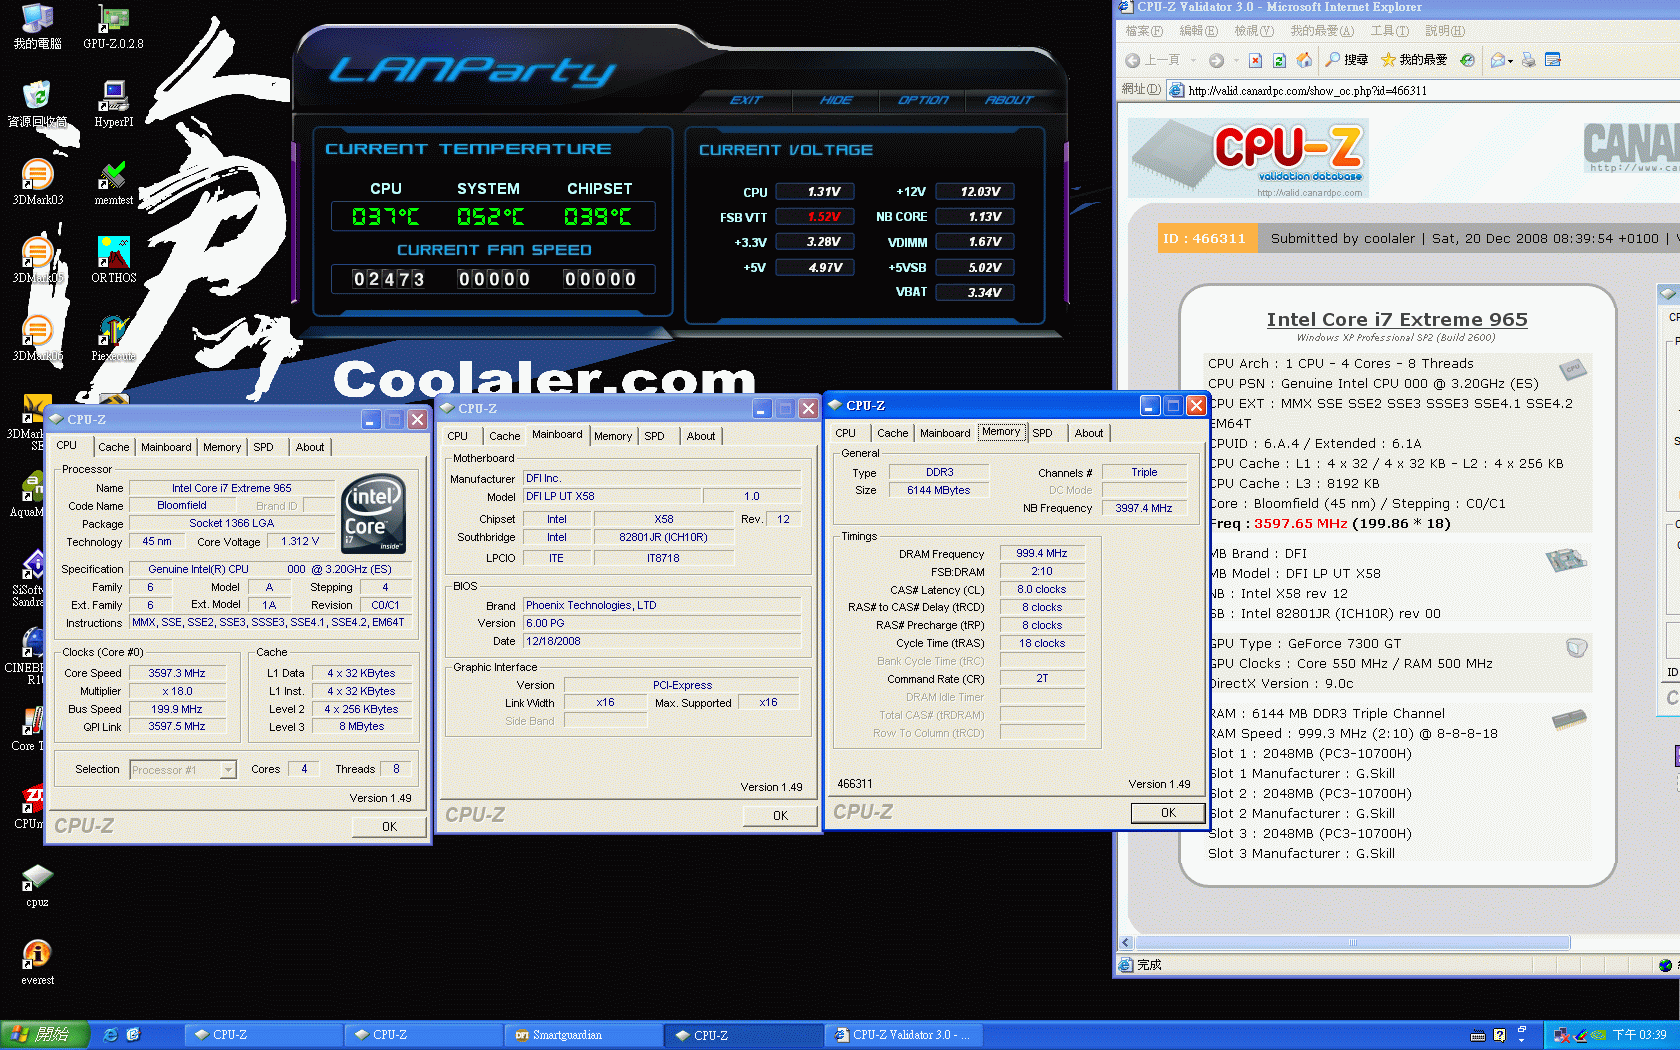The height and width of the screenshot is (1050, 1680).
Task: Open the IE History icon
Action: pos(1467,60)
